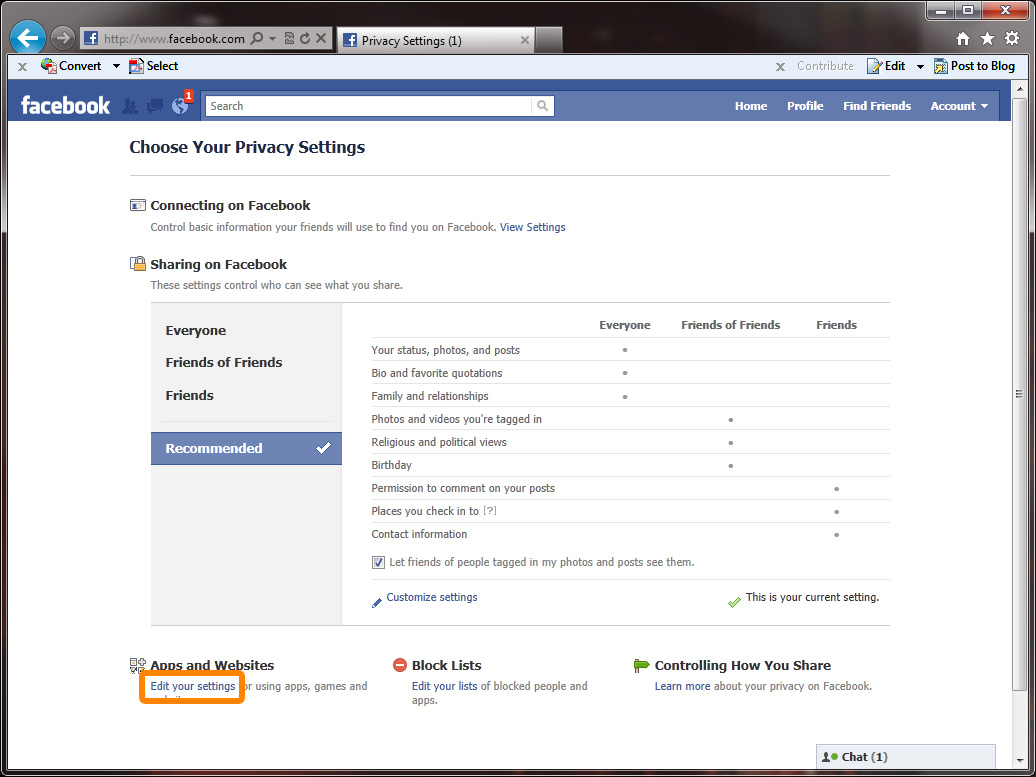
Task: Click the vertical scrollbar thumb
Action: tap(1019, 394)
